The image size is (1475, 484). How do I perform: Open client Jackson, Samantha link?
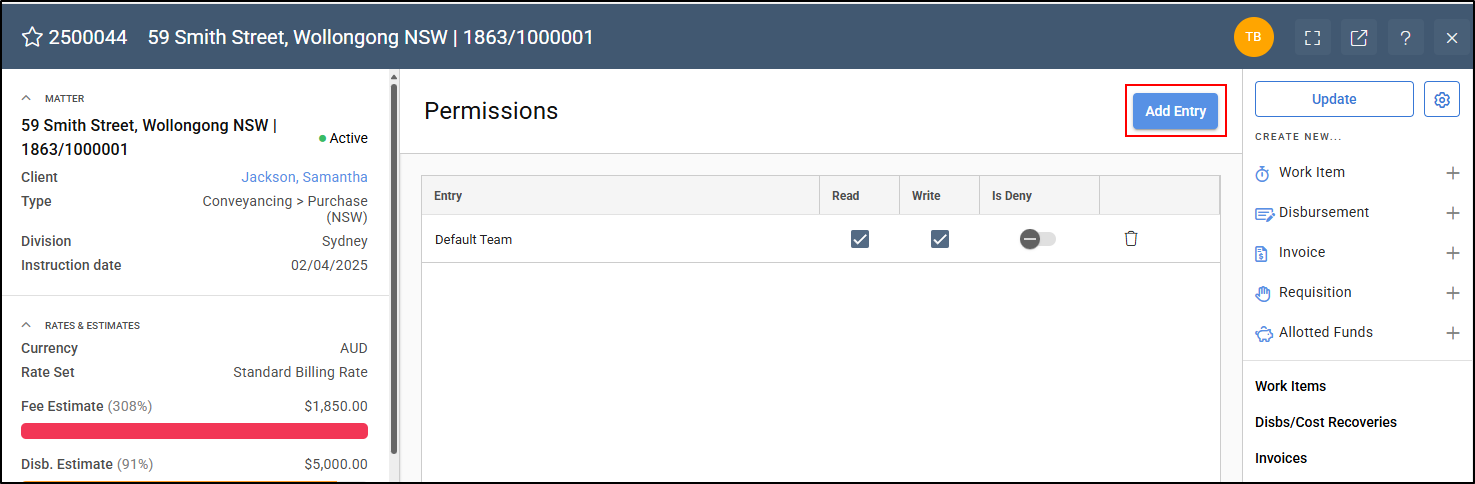(304, 177)
